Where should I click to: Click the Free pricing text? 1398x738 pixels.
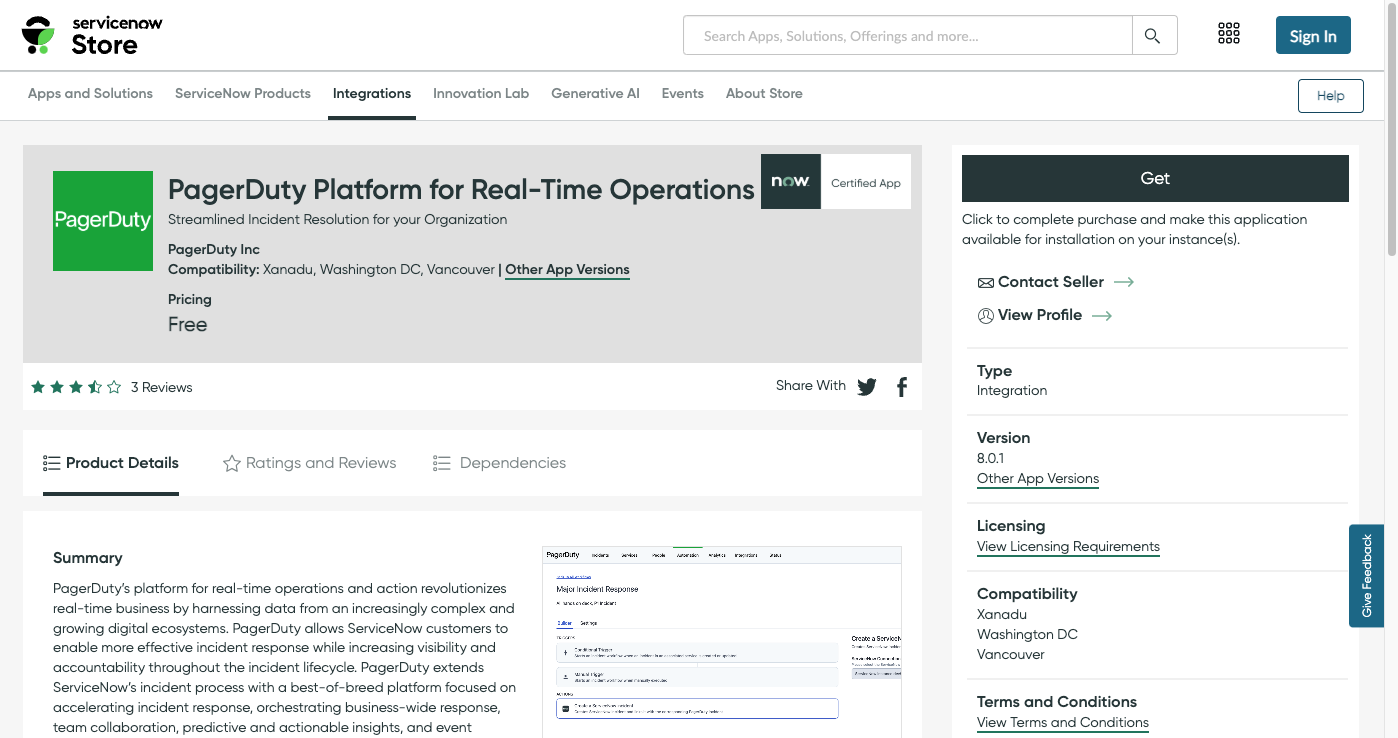(x=188, y=325)
